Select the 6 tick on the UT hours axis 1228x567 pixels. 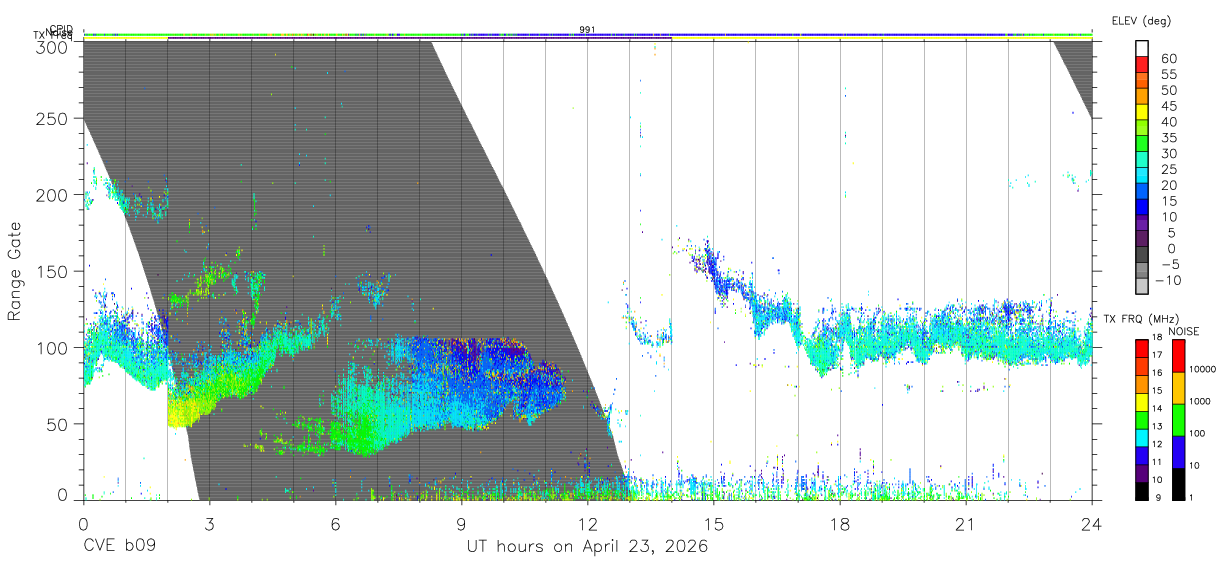click(335, 525)
